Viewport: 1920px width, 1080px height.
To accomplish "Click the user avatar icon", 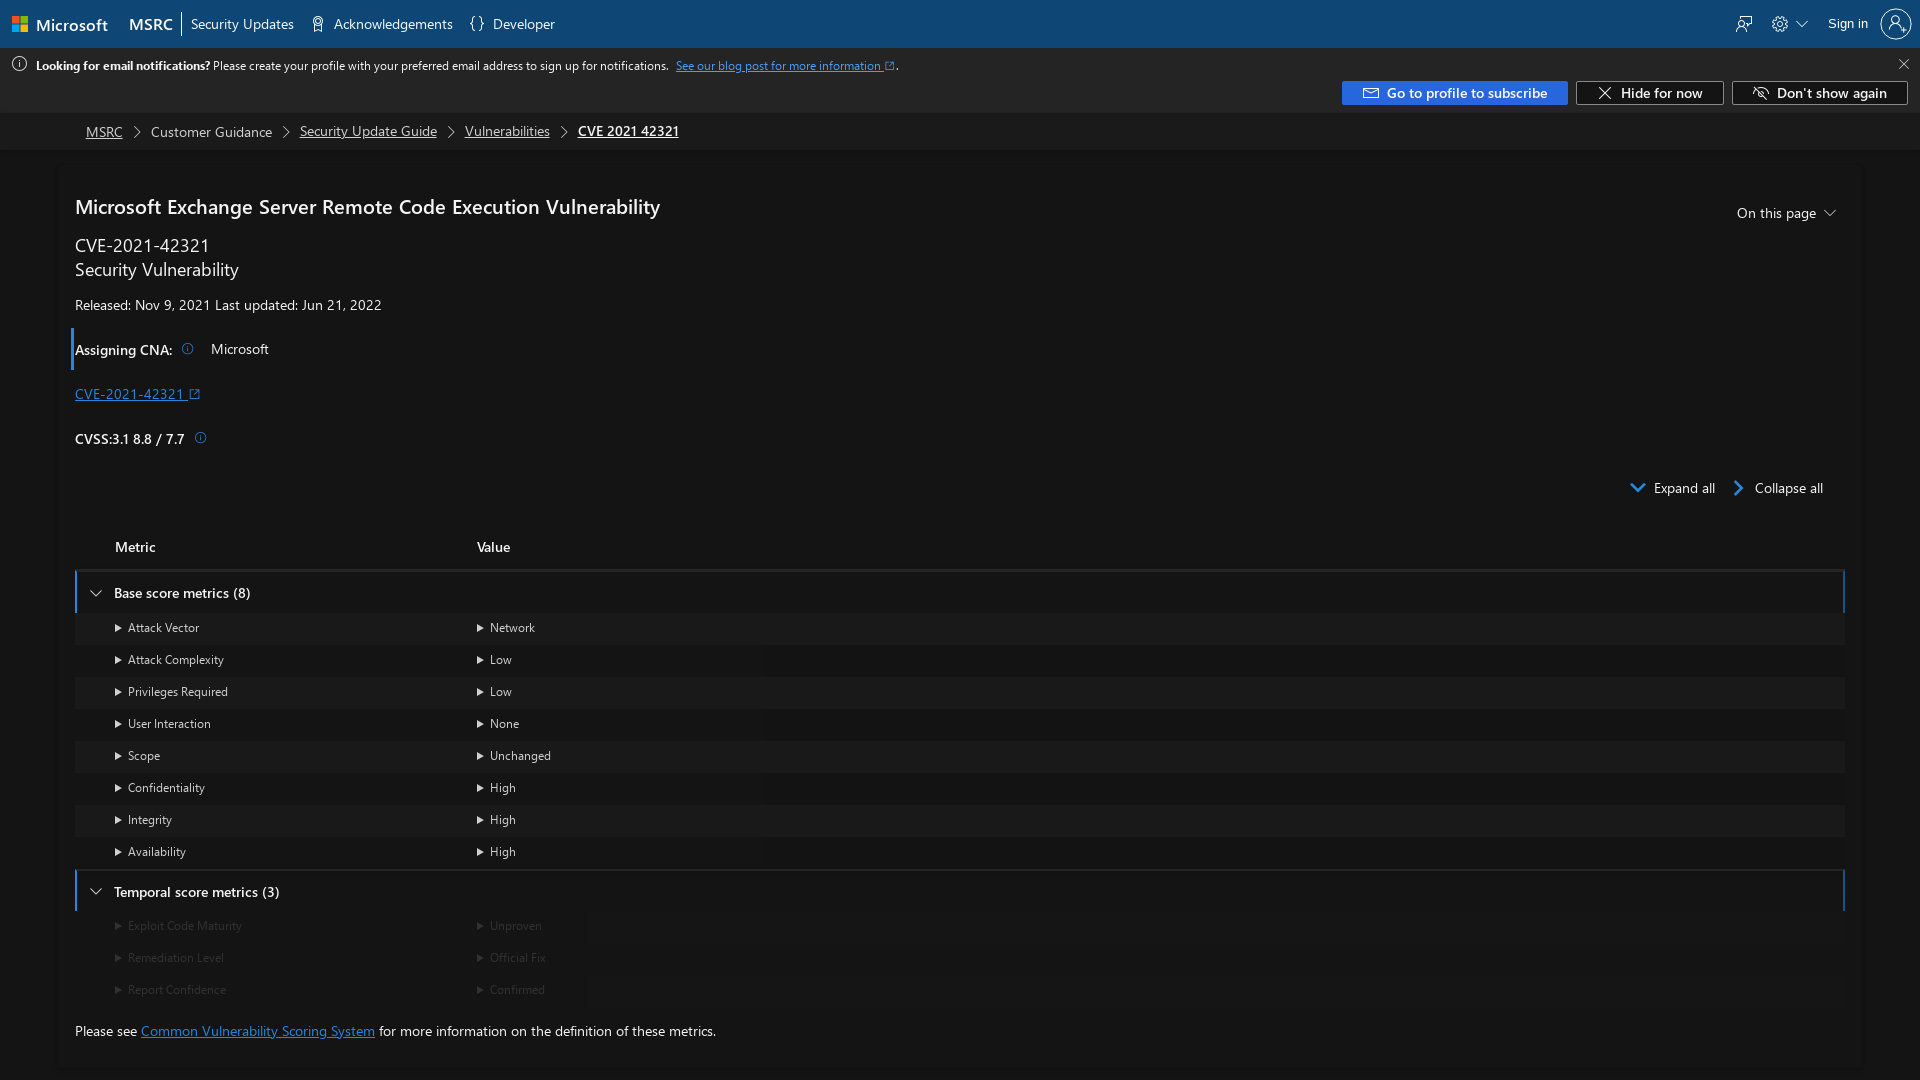I will point(1895,24).
